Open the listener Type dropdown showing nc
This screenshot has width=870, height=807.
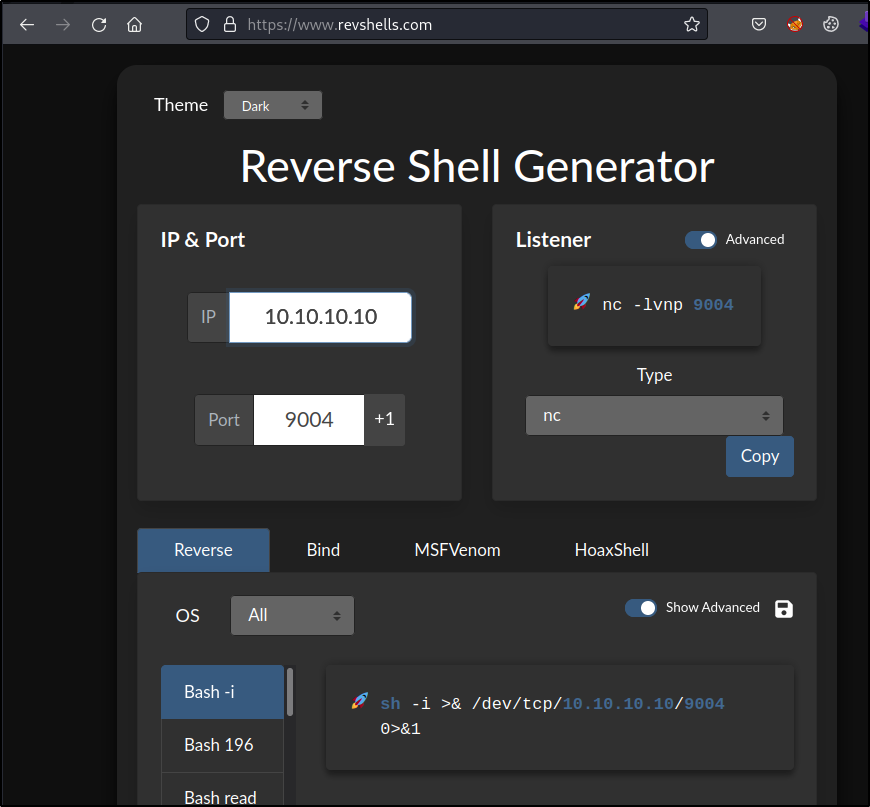tap(654, 415)
